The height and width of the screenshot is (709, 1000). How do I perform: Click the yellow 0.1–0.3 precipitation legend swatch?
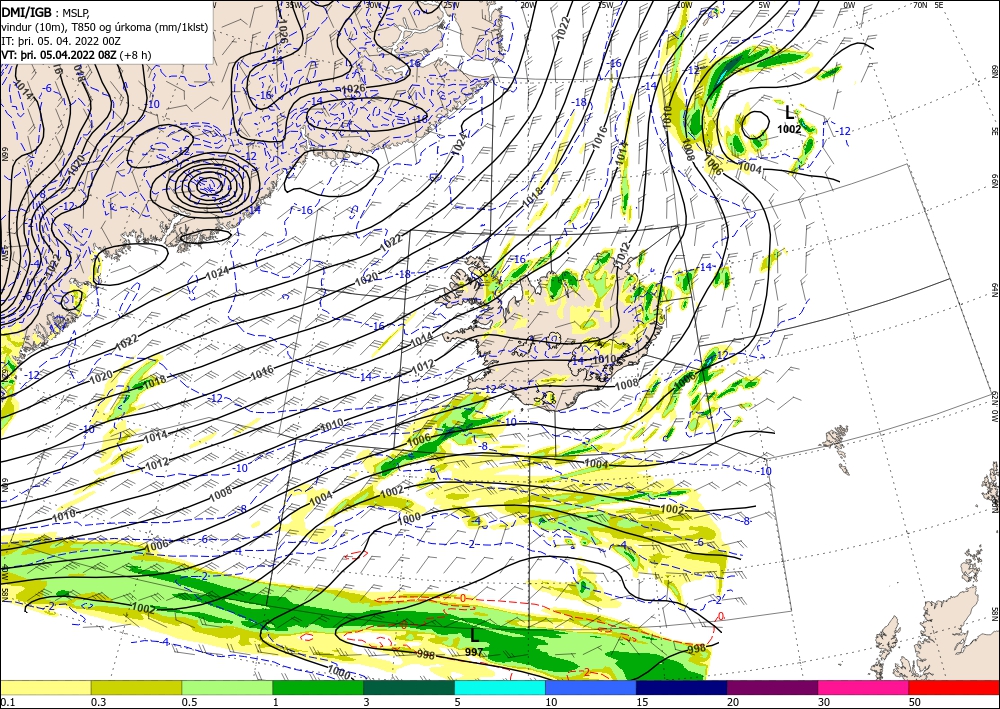tap(45, 687)
